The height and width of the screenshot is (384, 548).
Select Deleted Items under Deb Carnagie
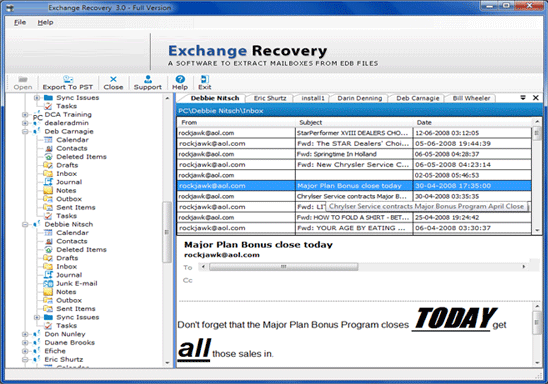click(x=81, y=157)
